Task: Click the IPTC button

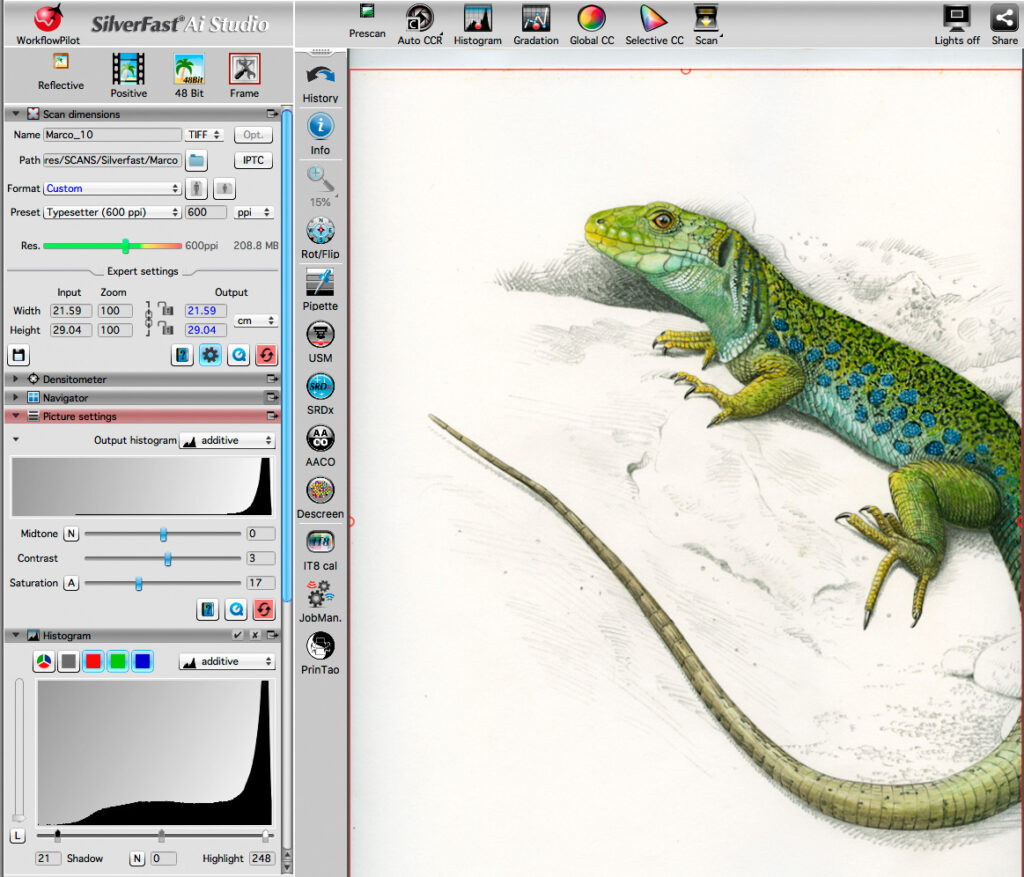Action: (253, 160)
